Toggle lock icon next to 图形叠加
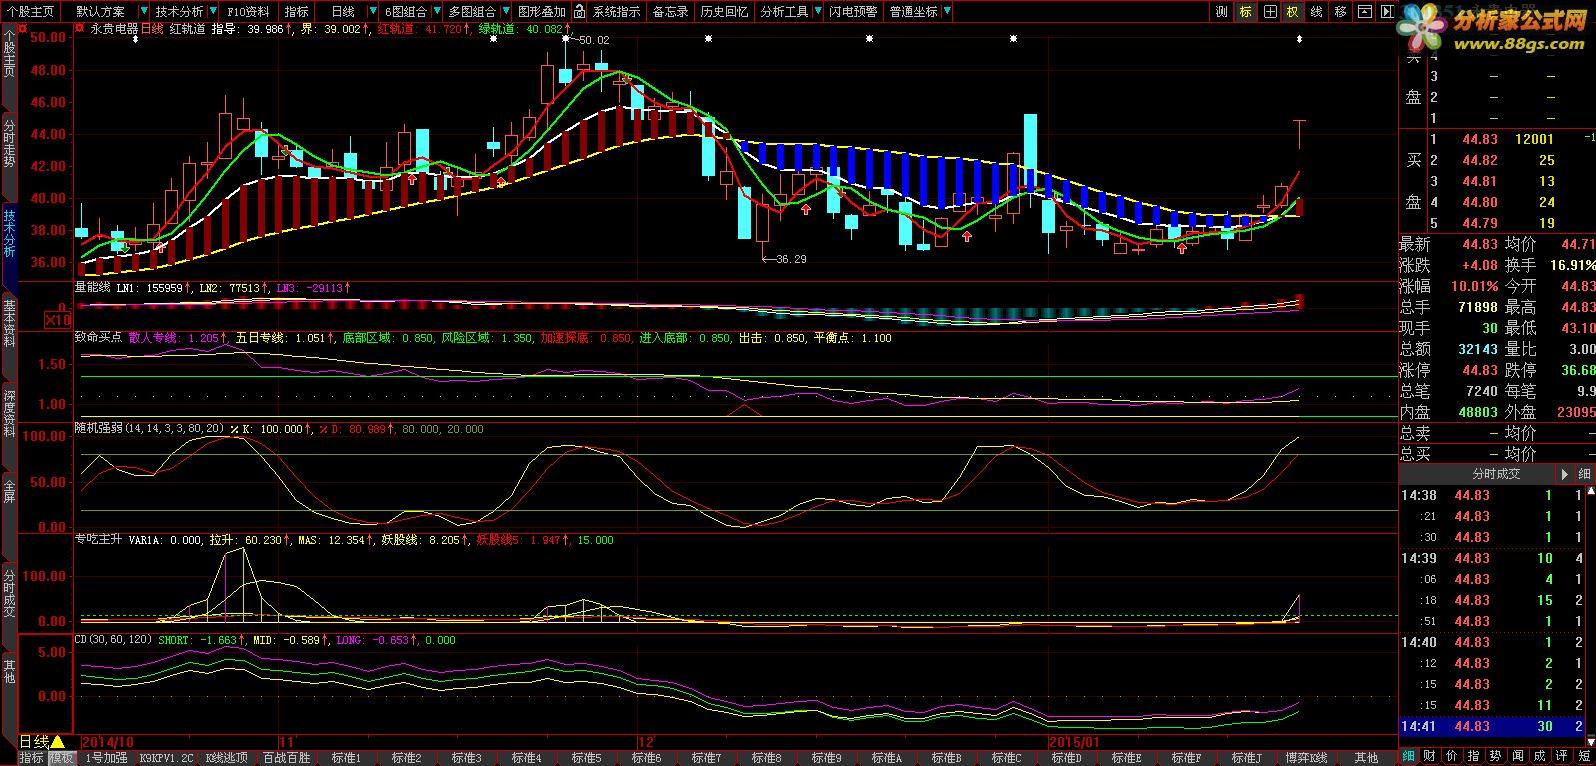This screenshot has height=766, width=1596. tap(580, 12)
